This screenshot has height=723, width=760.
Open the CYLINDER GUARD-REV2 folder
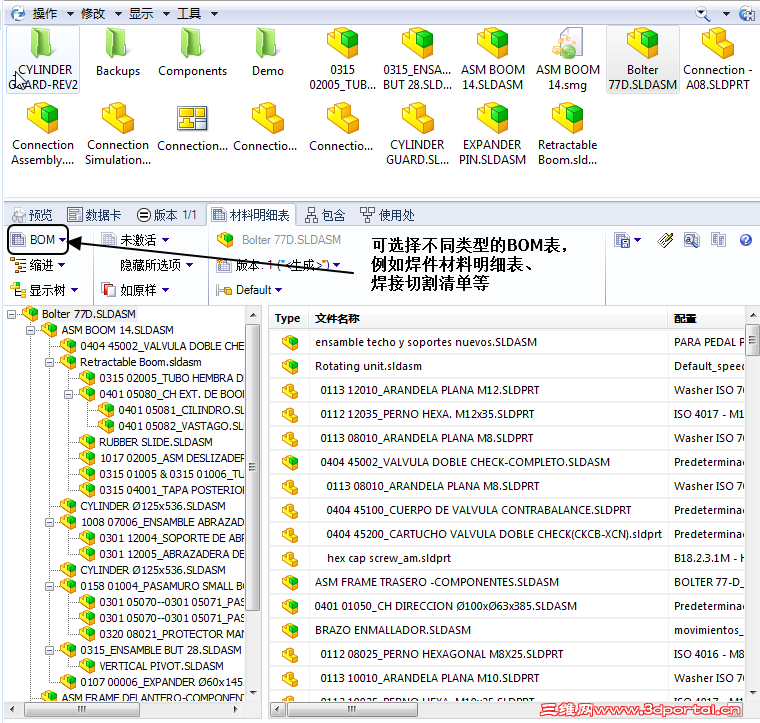tap(43, 59)
